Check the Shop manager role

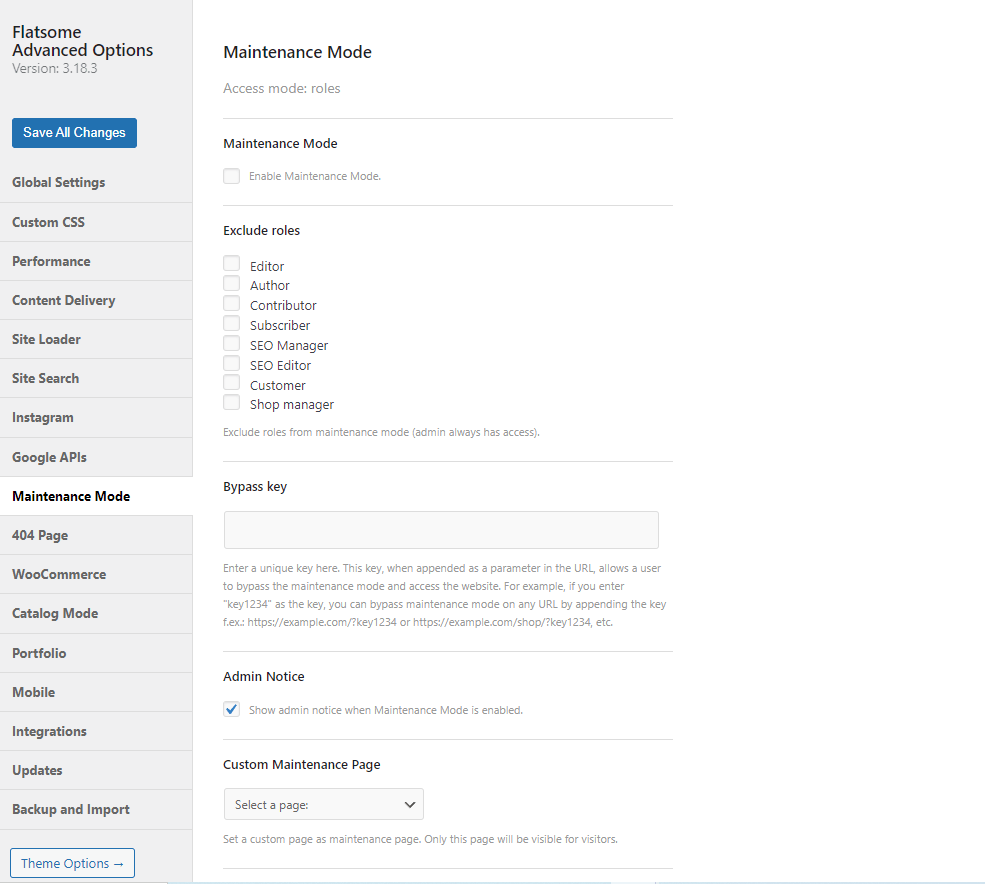click(x=231, y=402)
